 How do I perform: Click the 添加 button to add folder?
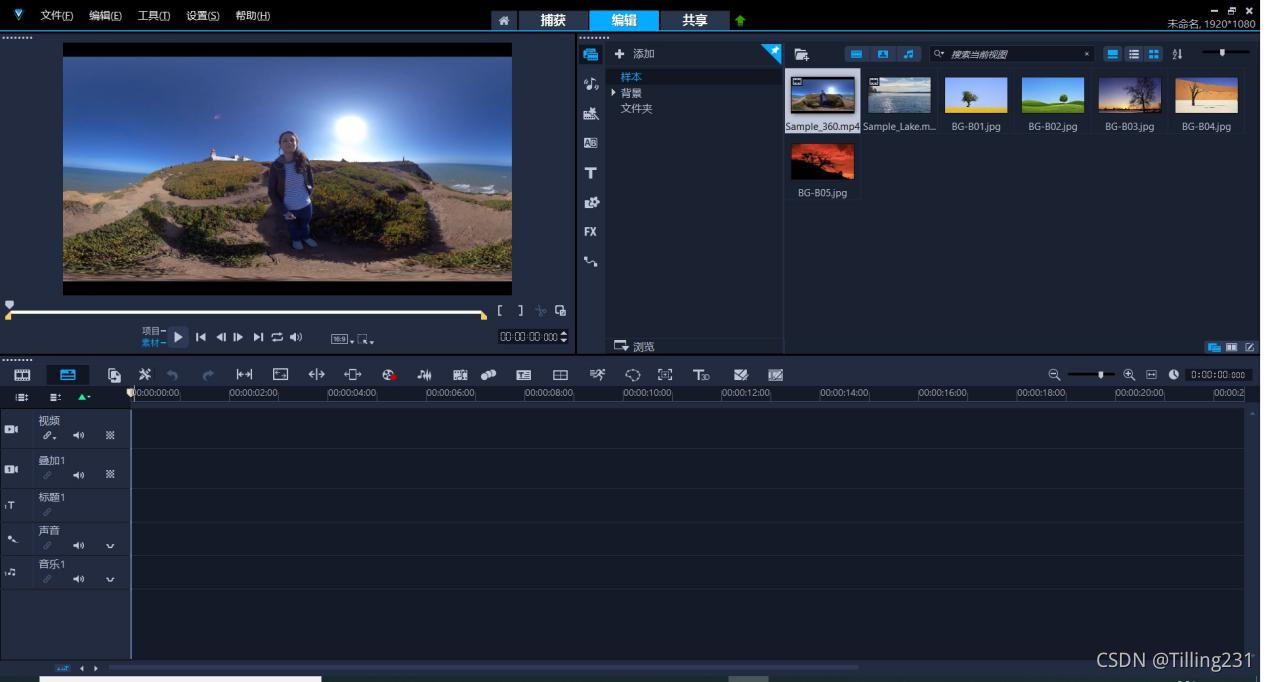[x=635, y=54]
